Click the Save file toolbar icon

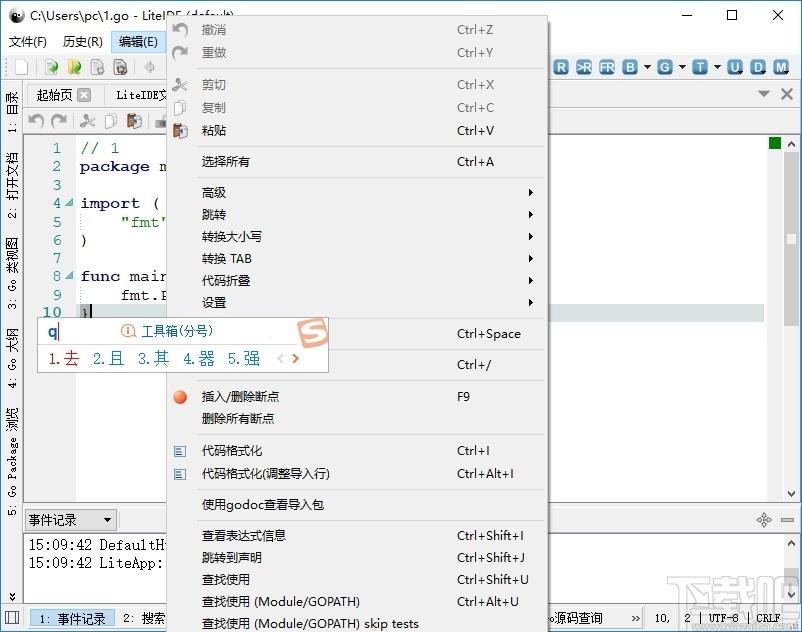[x=97, y=67]
